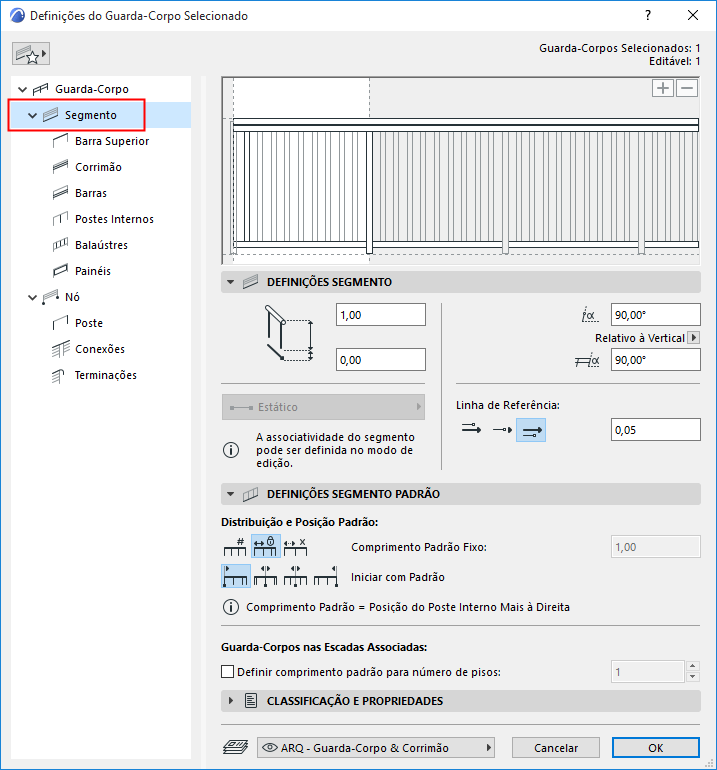Collapse DEFINIÇÕES SEGMENTO panel
The width and height of the screenshot is (717, 770).
230,282
